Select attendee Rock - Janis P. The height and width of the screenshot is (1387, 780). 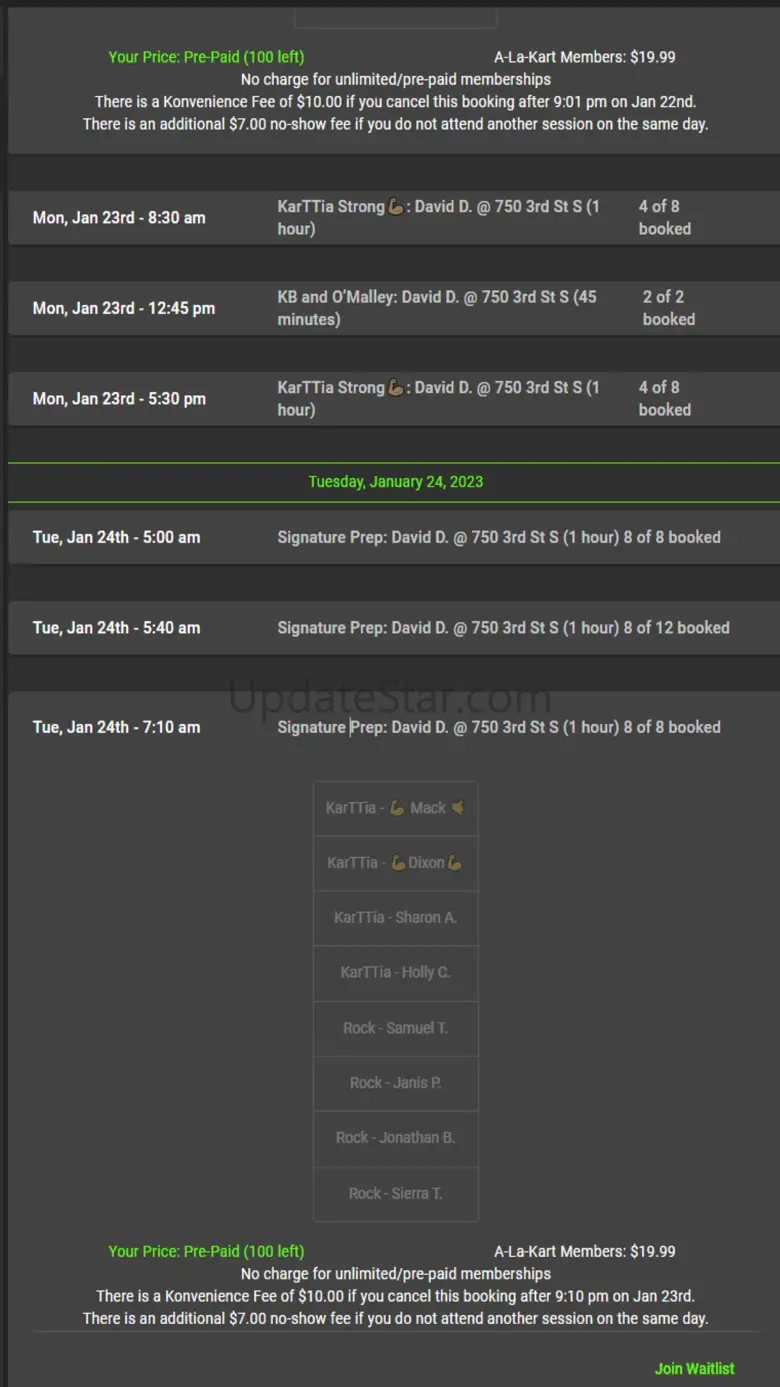click(x=396, y=1083)
